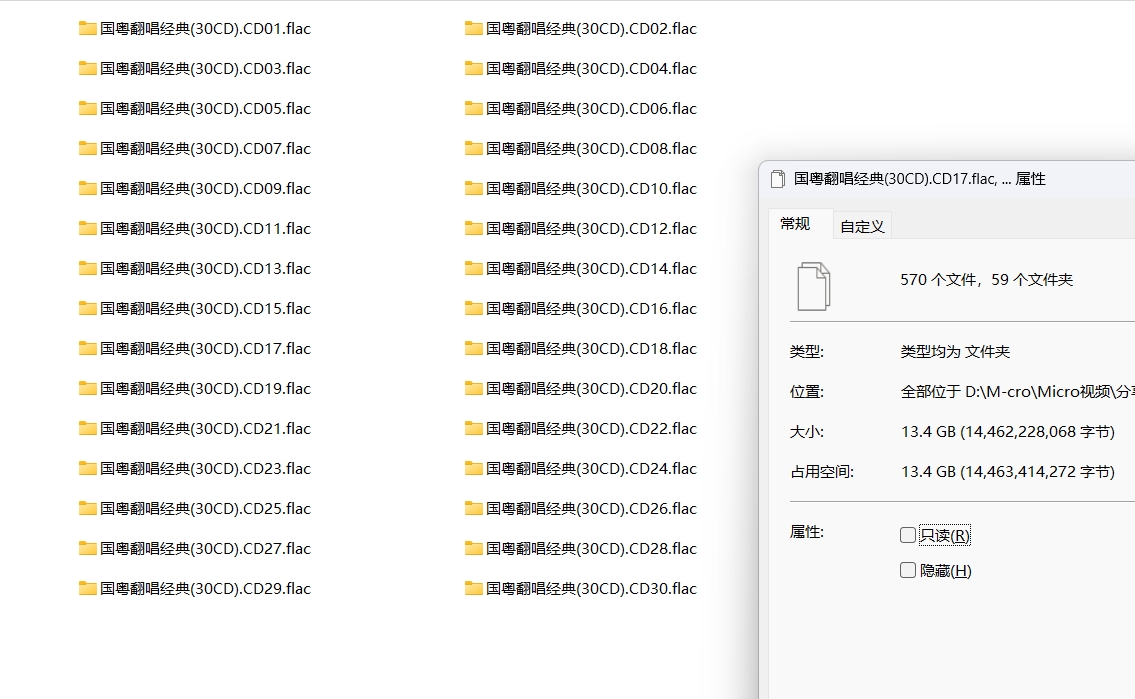Image resolution: width=1135 pixels, height=699 pixels.
Task: Click the folder icon of CD10.flac
Action: 473,189
